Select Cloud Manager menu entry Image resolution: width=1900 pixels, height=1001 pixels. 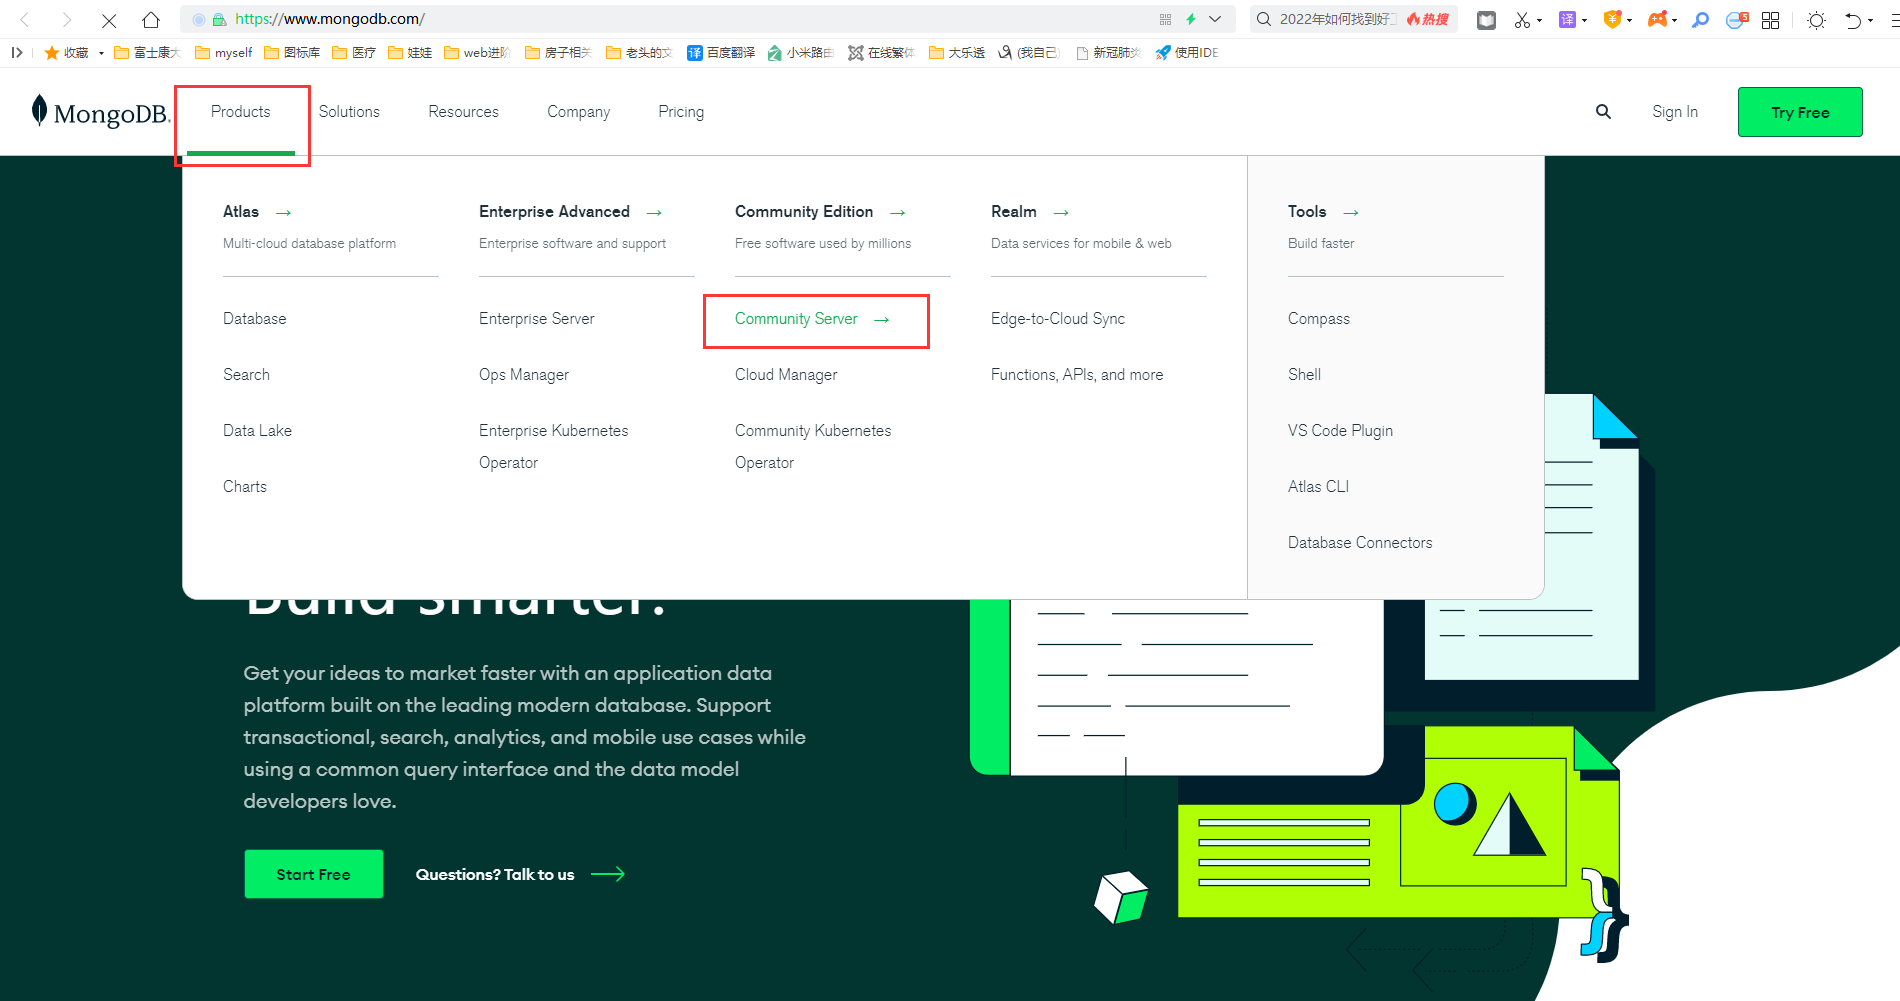(x=786, y=375)
